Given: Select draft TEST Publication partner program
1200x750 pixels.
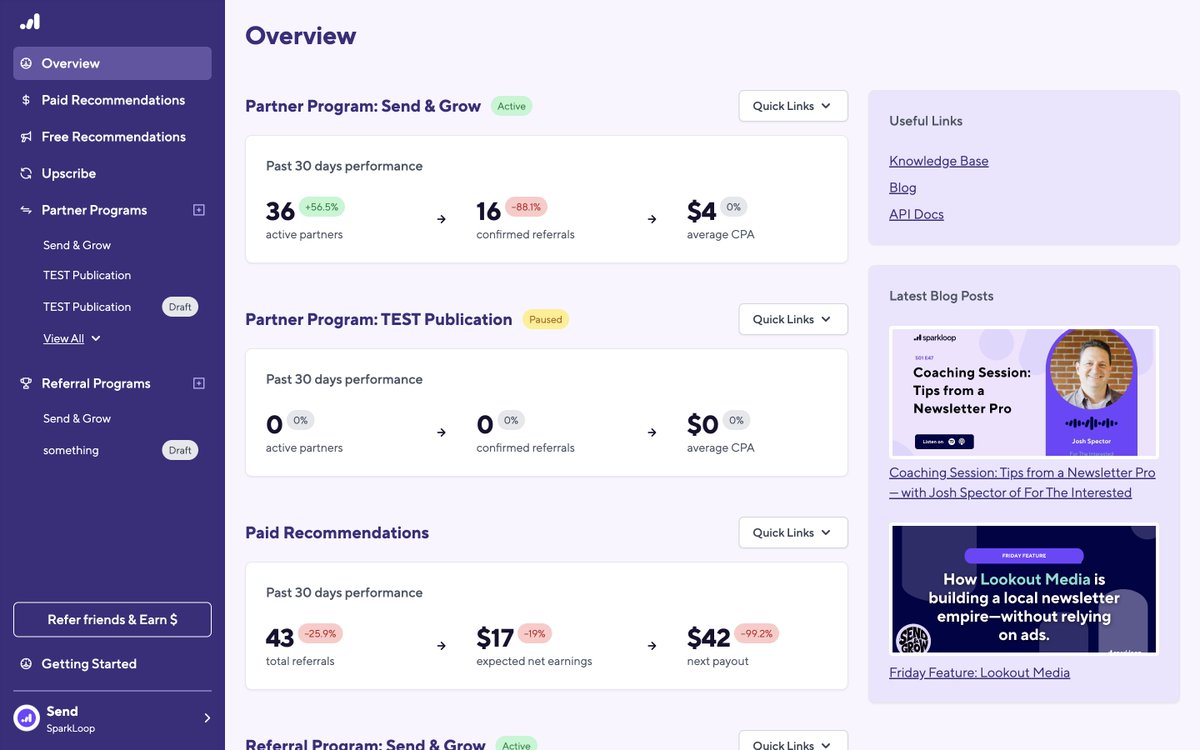Looking at the screenshot, I should [87, 307].
